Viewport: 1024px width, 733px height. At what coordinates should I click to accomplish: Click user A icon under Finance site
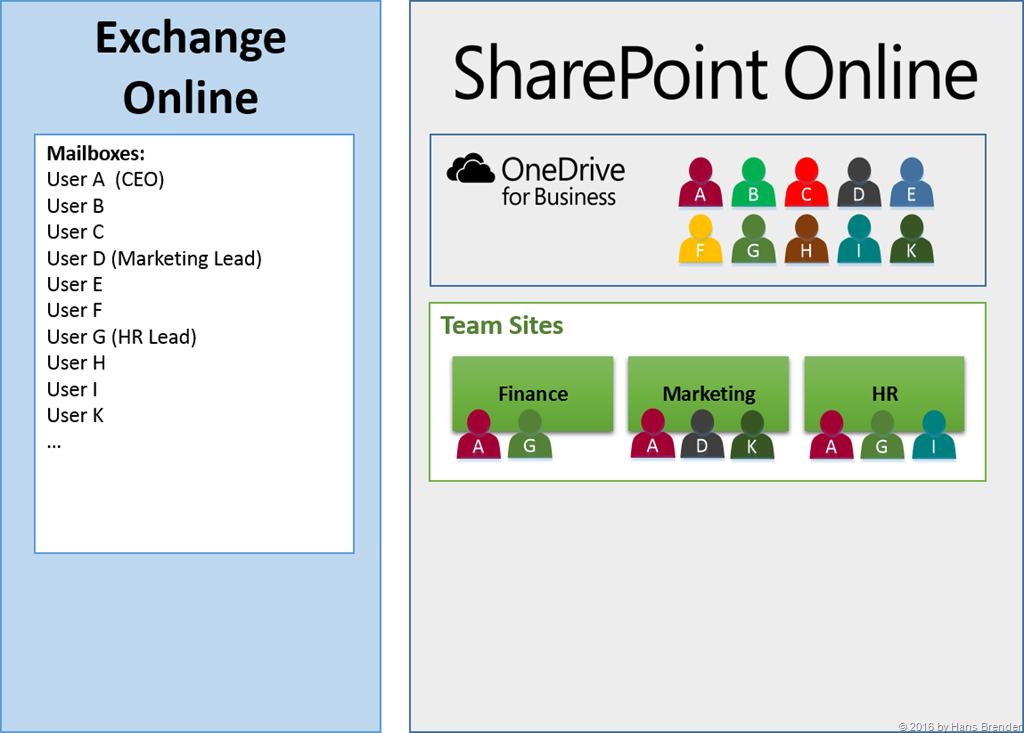click(x=478, y=436)
